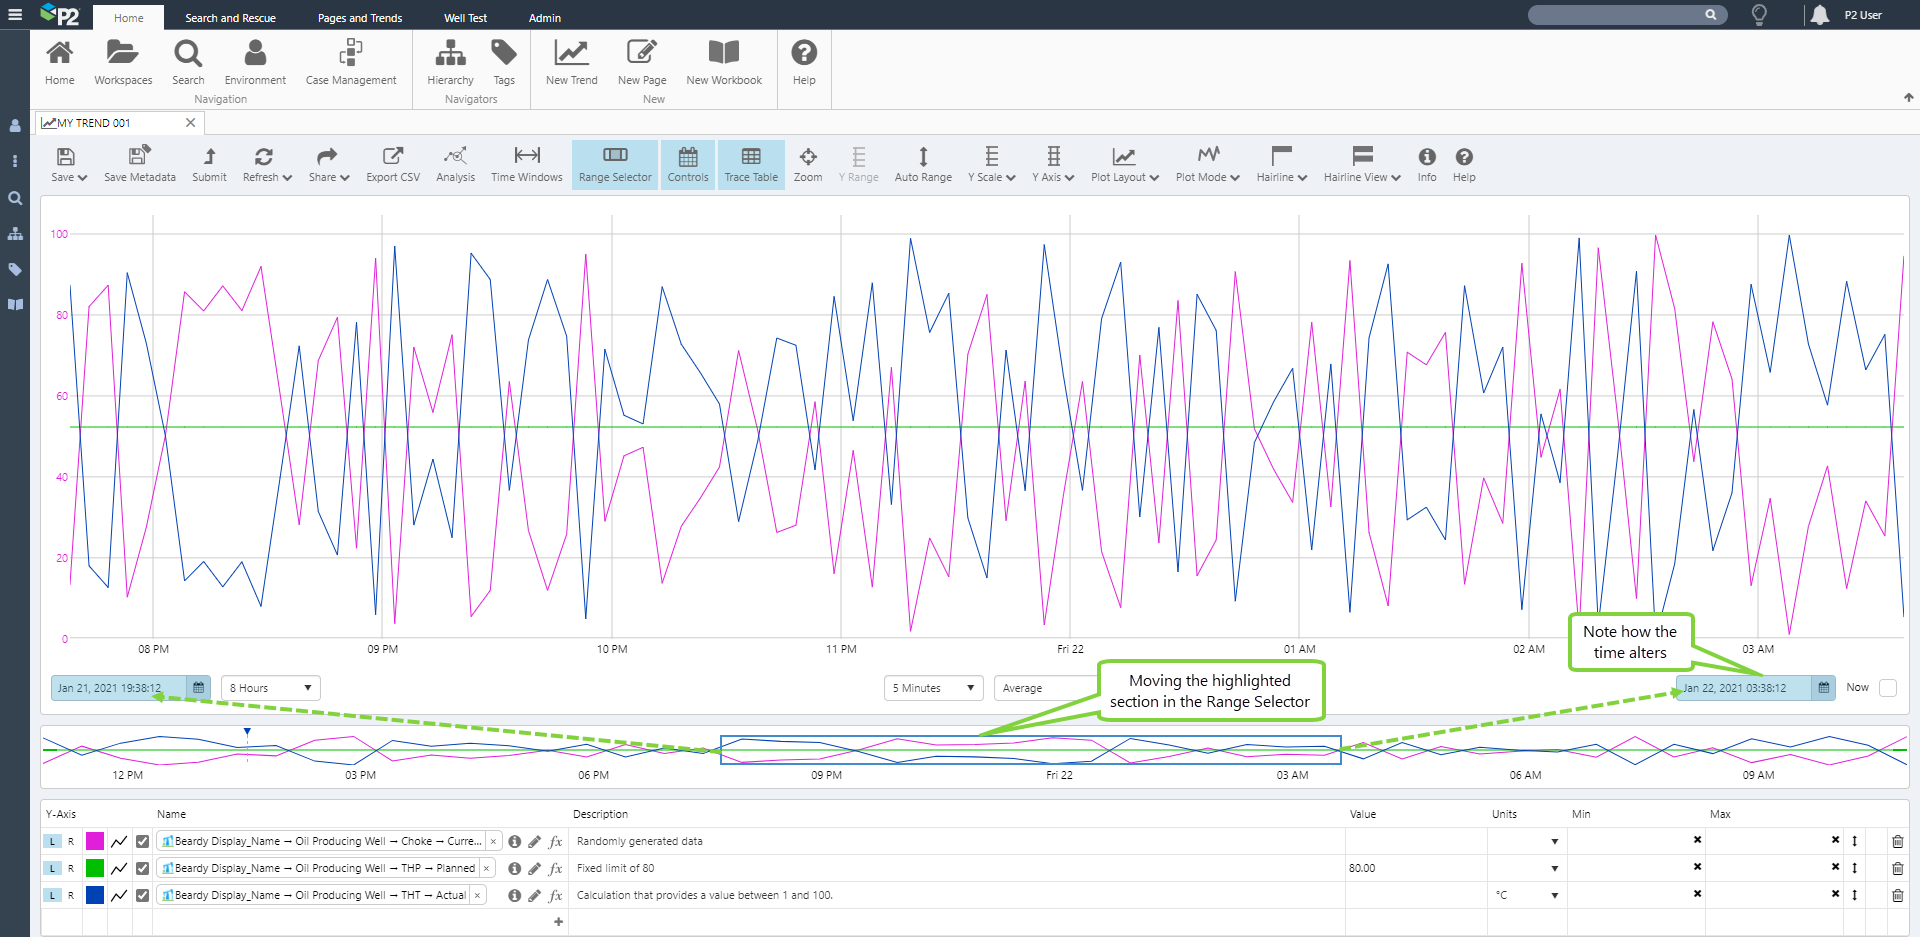The width and height of the screenshot is (1920, 937).
Task: Click the Submit button
Action: click(x=209, y=164)
